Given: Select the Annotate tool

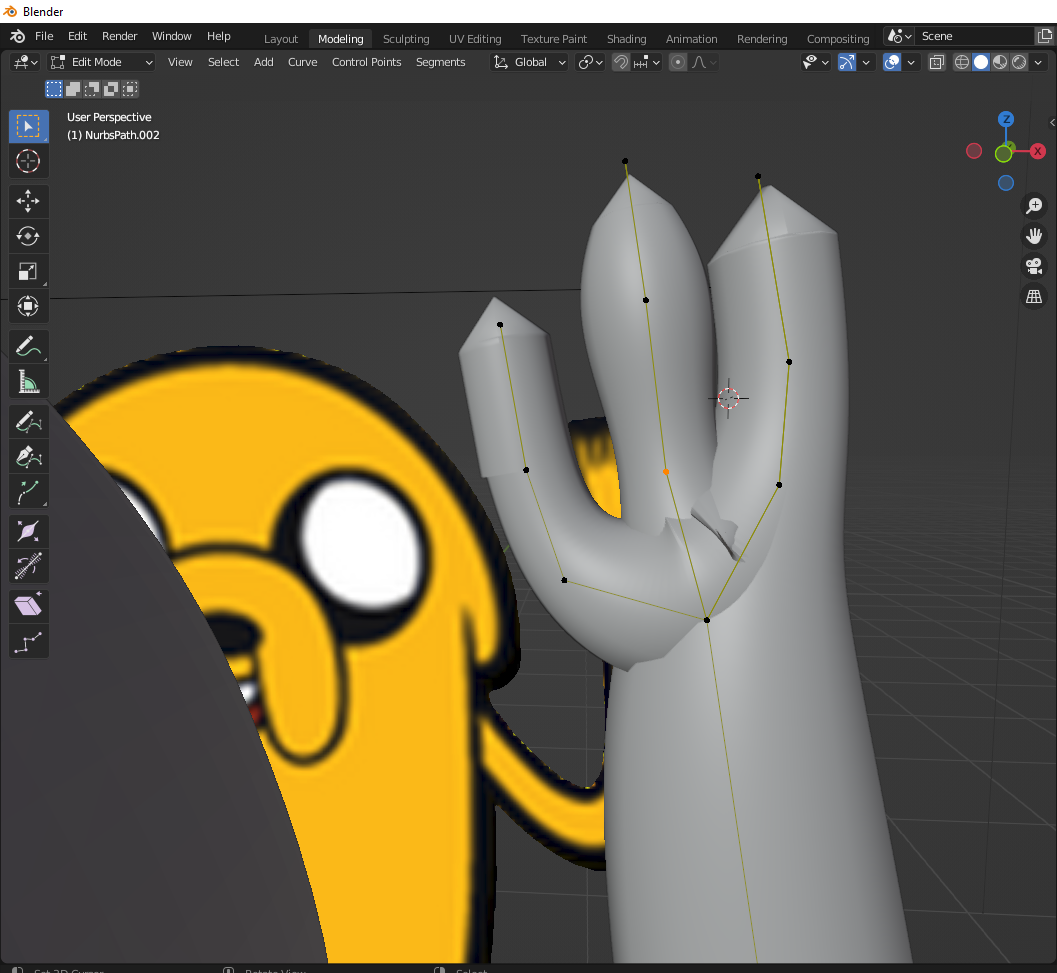Looking at the screenshot, I should tap(28, 347).
